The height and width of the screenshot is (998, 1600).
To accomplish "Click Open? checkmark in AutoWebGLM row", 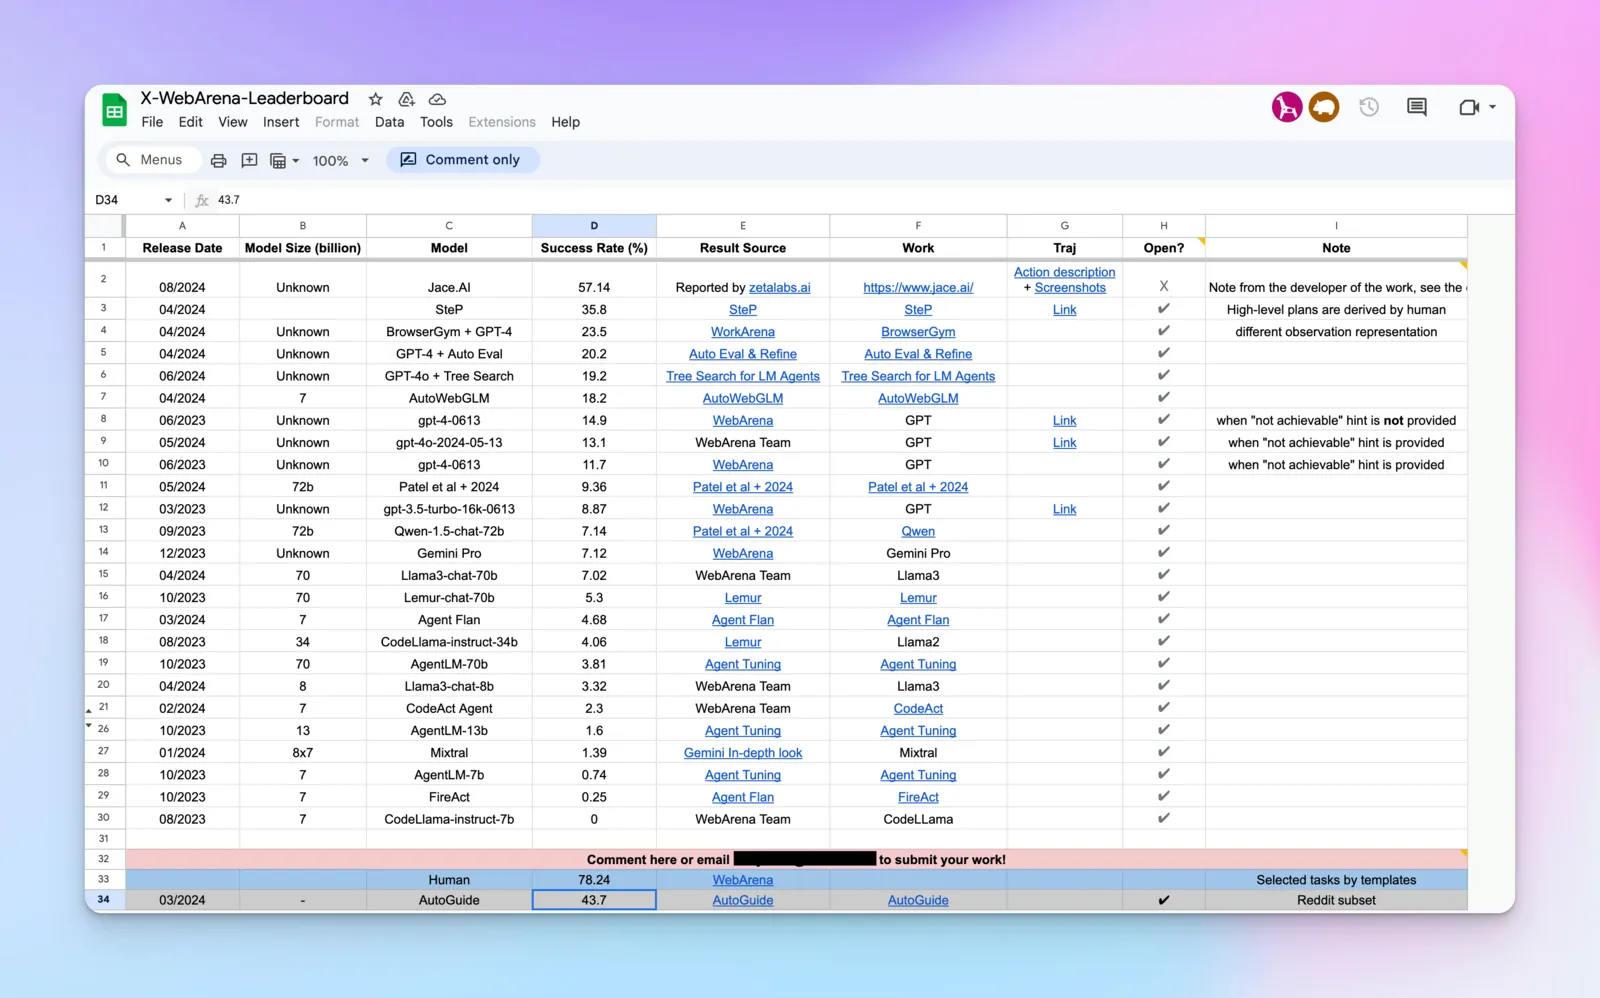I will click(1163, 397).
